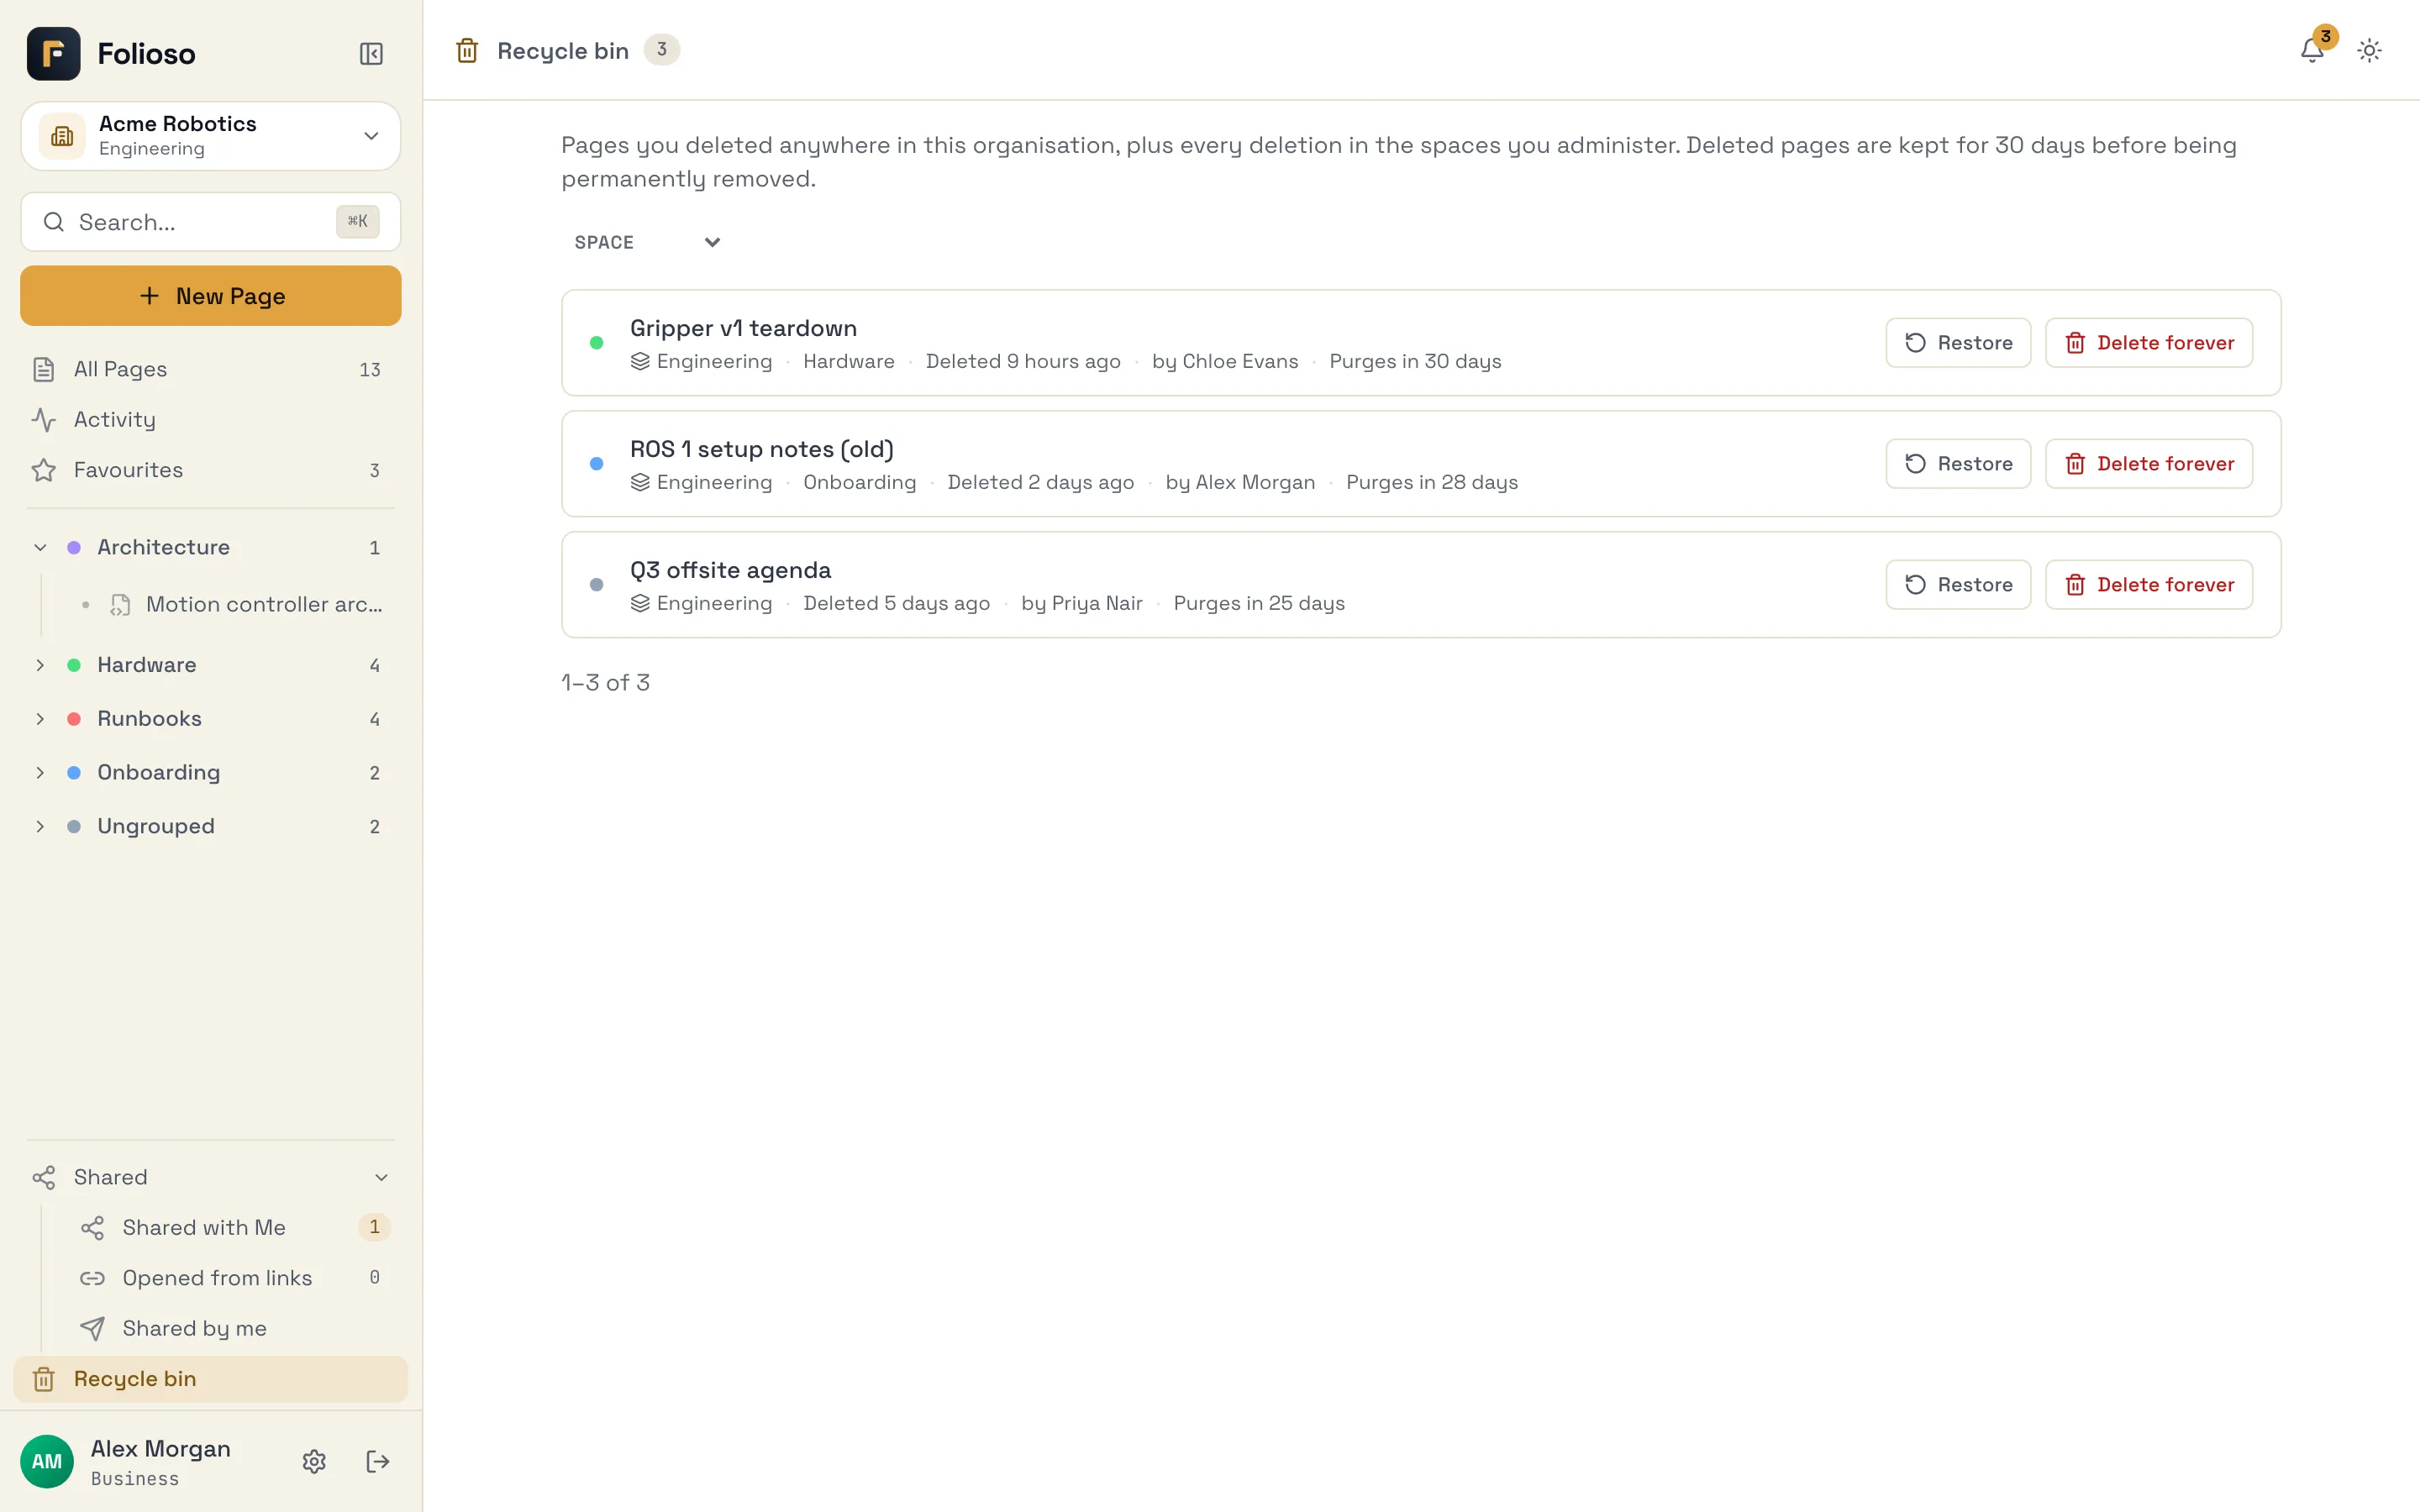Viewport: 2420px width, 1512px height.
Task: Click the ROS 1 setup notes (old) title
Action: click(762, 449)
